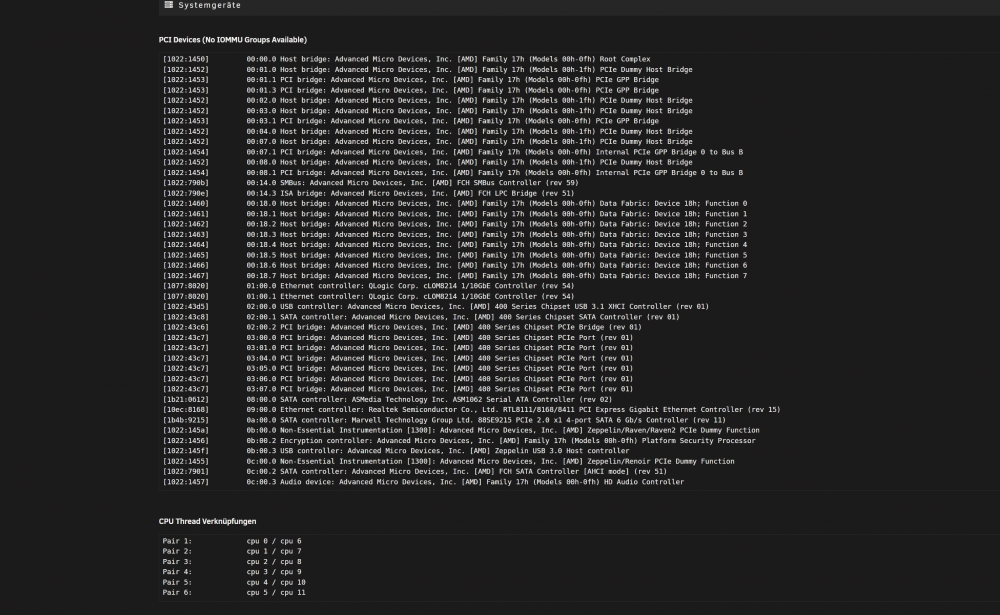Click the HD Audio Controller audio device row
This screenshot has width=1000, height=615.
pyautogui.click(x=423, y=482)
